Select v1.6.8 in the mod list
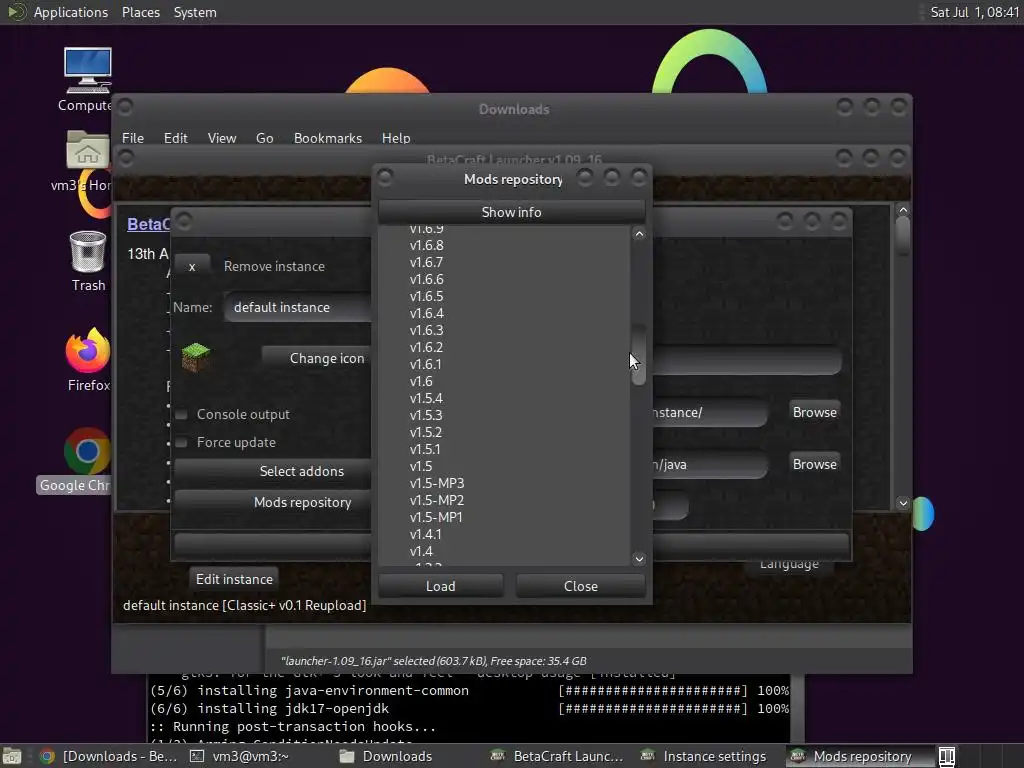Screen dimensions: 1024x768 [426, 245]
